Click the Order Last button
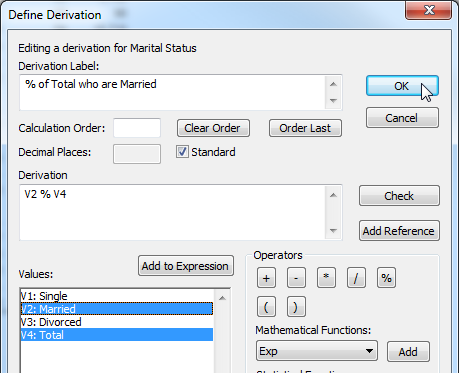Image resolution: width=459 pixels, height=373 pixels. click(305, 128)
